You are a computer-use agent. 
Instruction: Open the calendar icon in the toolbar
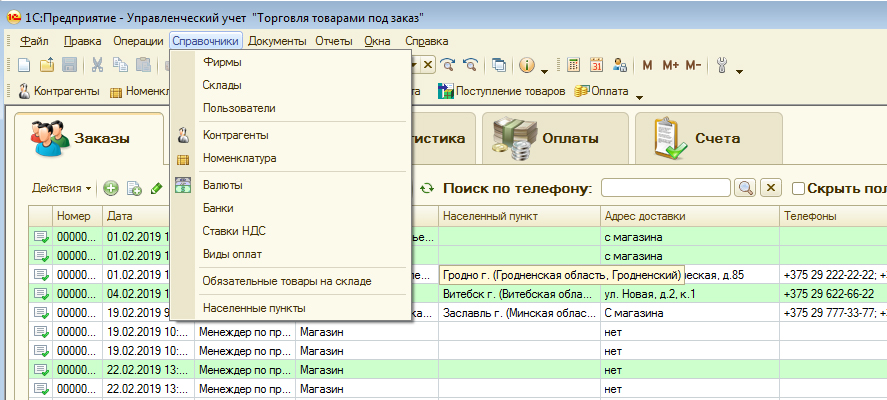597,65
